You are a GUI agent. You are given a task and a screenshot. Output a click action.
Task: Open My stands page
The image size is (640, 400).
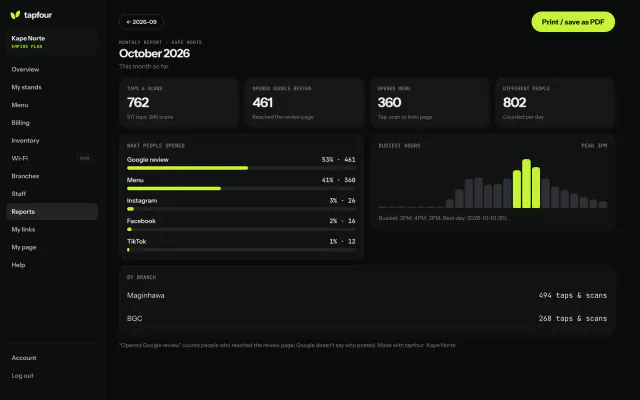[52, 87]
